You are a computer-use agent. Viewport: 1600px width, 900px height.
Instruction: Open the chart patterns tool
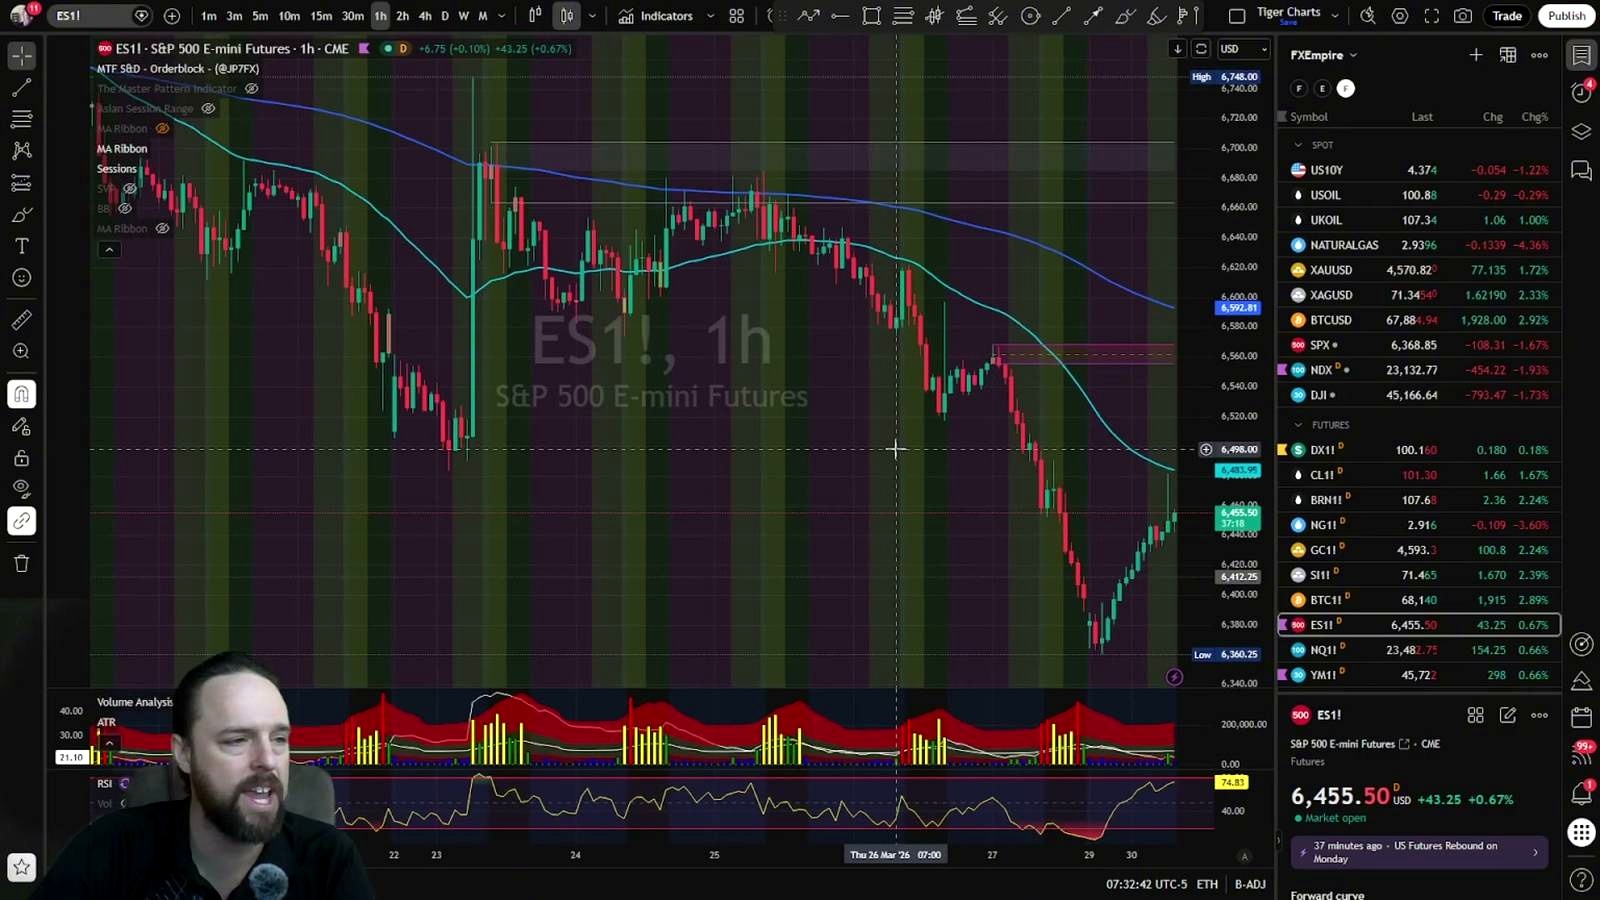[x=22, y=151]
